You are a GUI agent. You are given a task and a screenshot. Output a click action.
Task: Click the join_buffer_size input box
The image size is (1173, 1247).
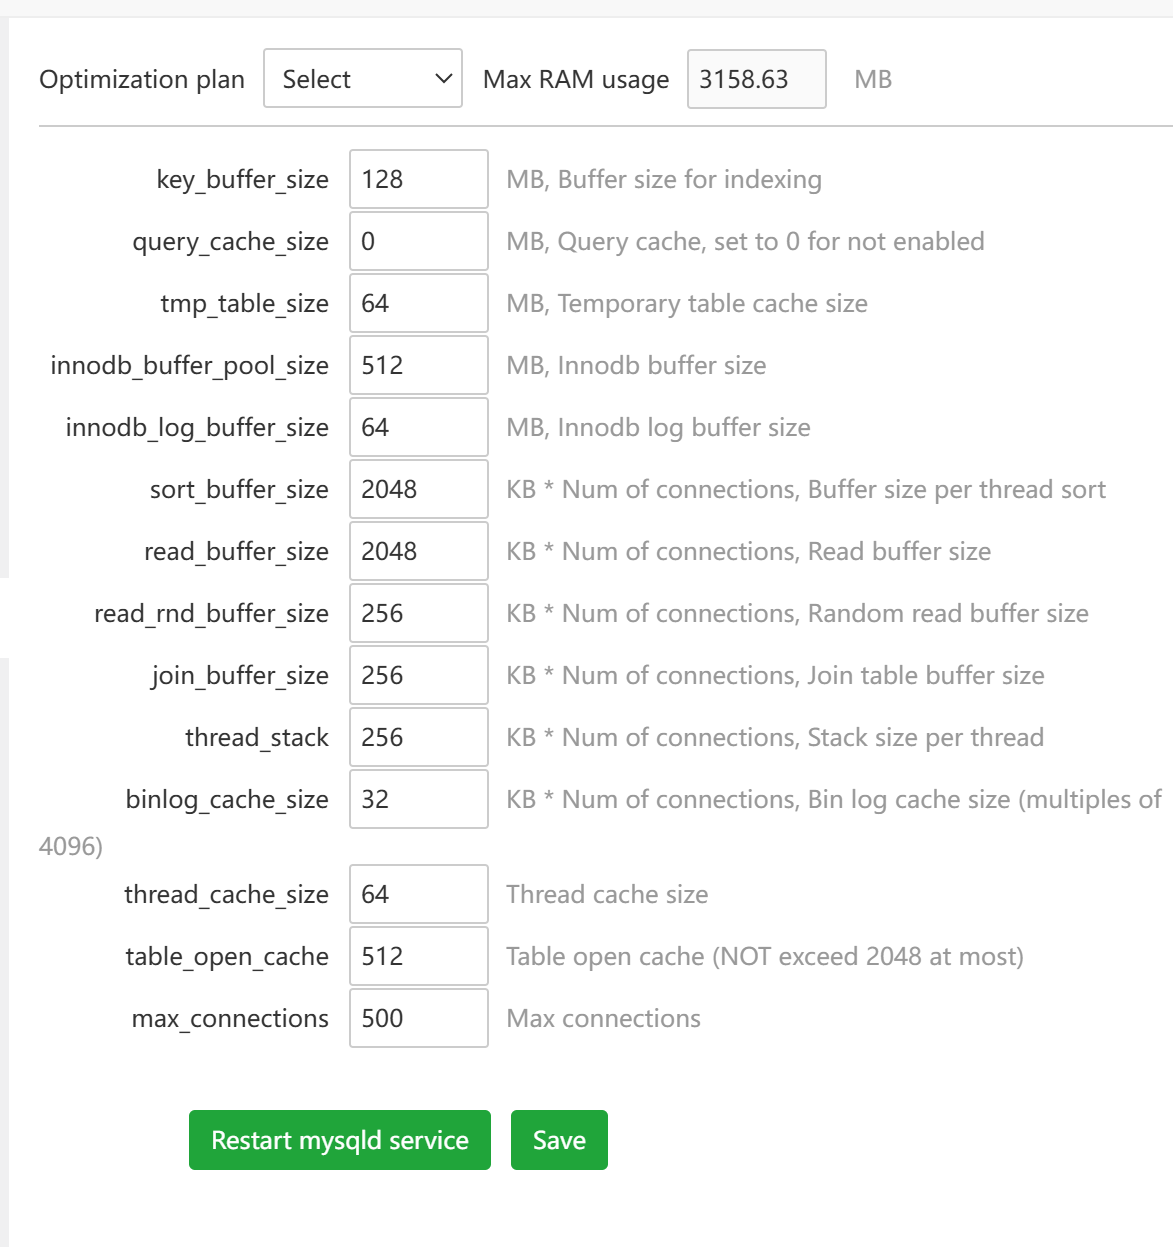(x=418, y=675)
